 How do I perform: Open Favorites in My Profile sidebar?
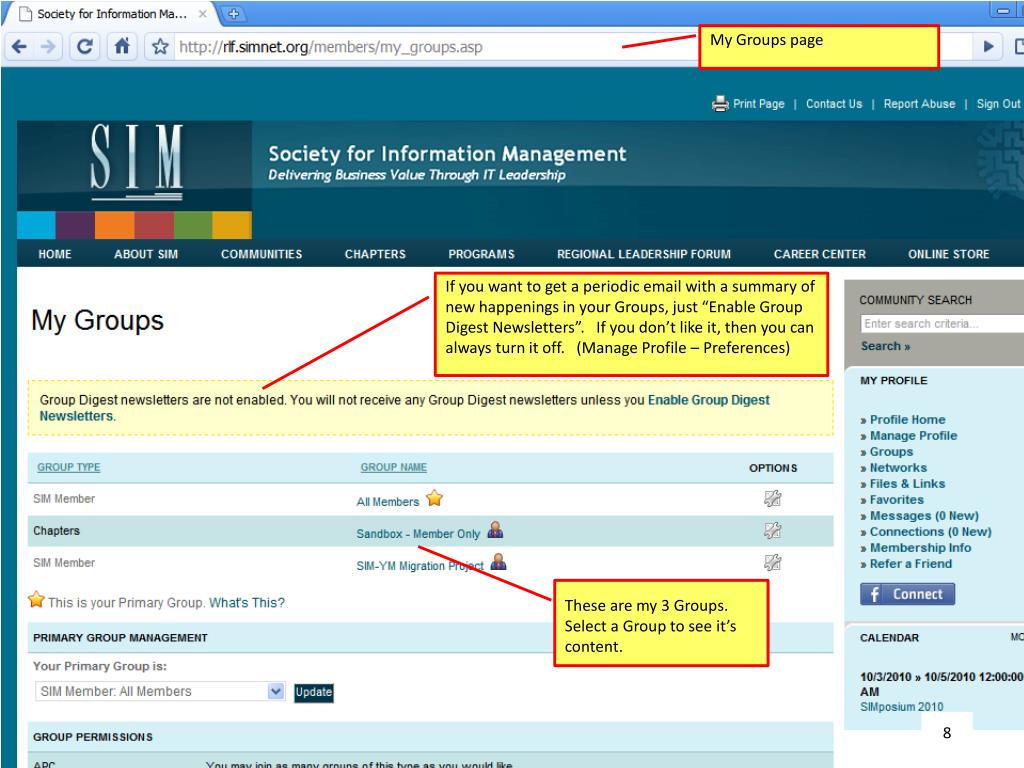click(x=897, y=500)
